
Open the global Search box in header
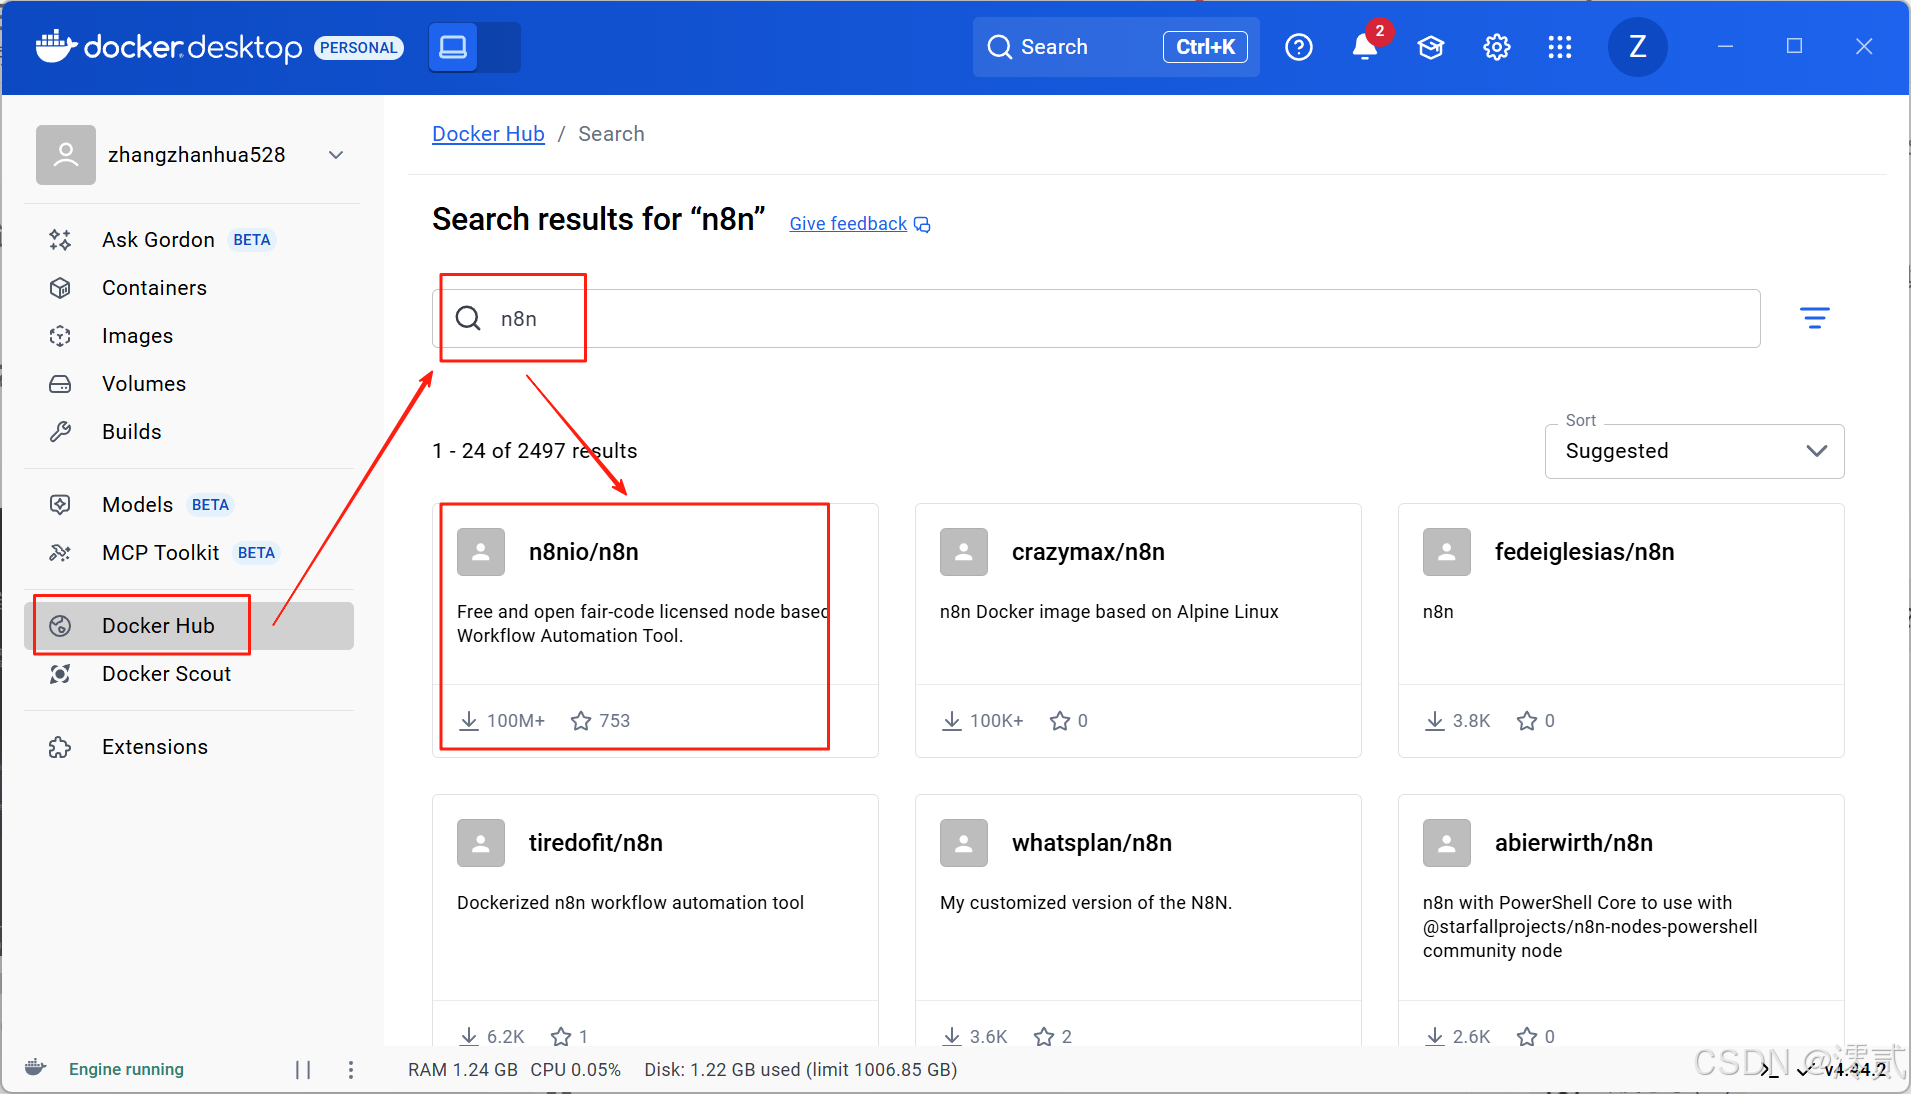pyautogui.click(x=1116, y=47)
